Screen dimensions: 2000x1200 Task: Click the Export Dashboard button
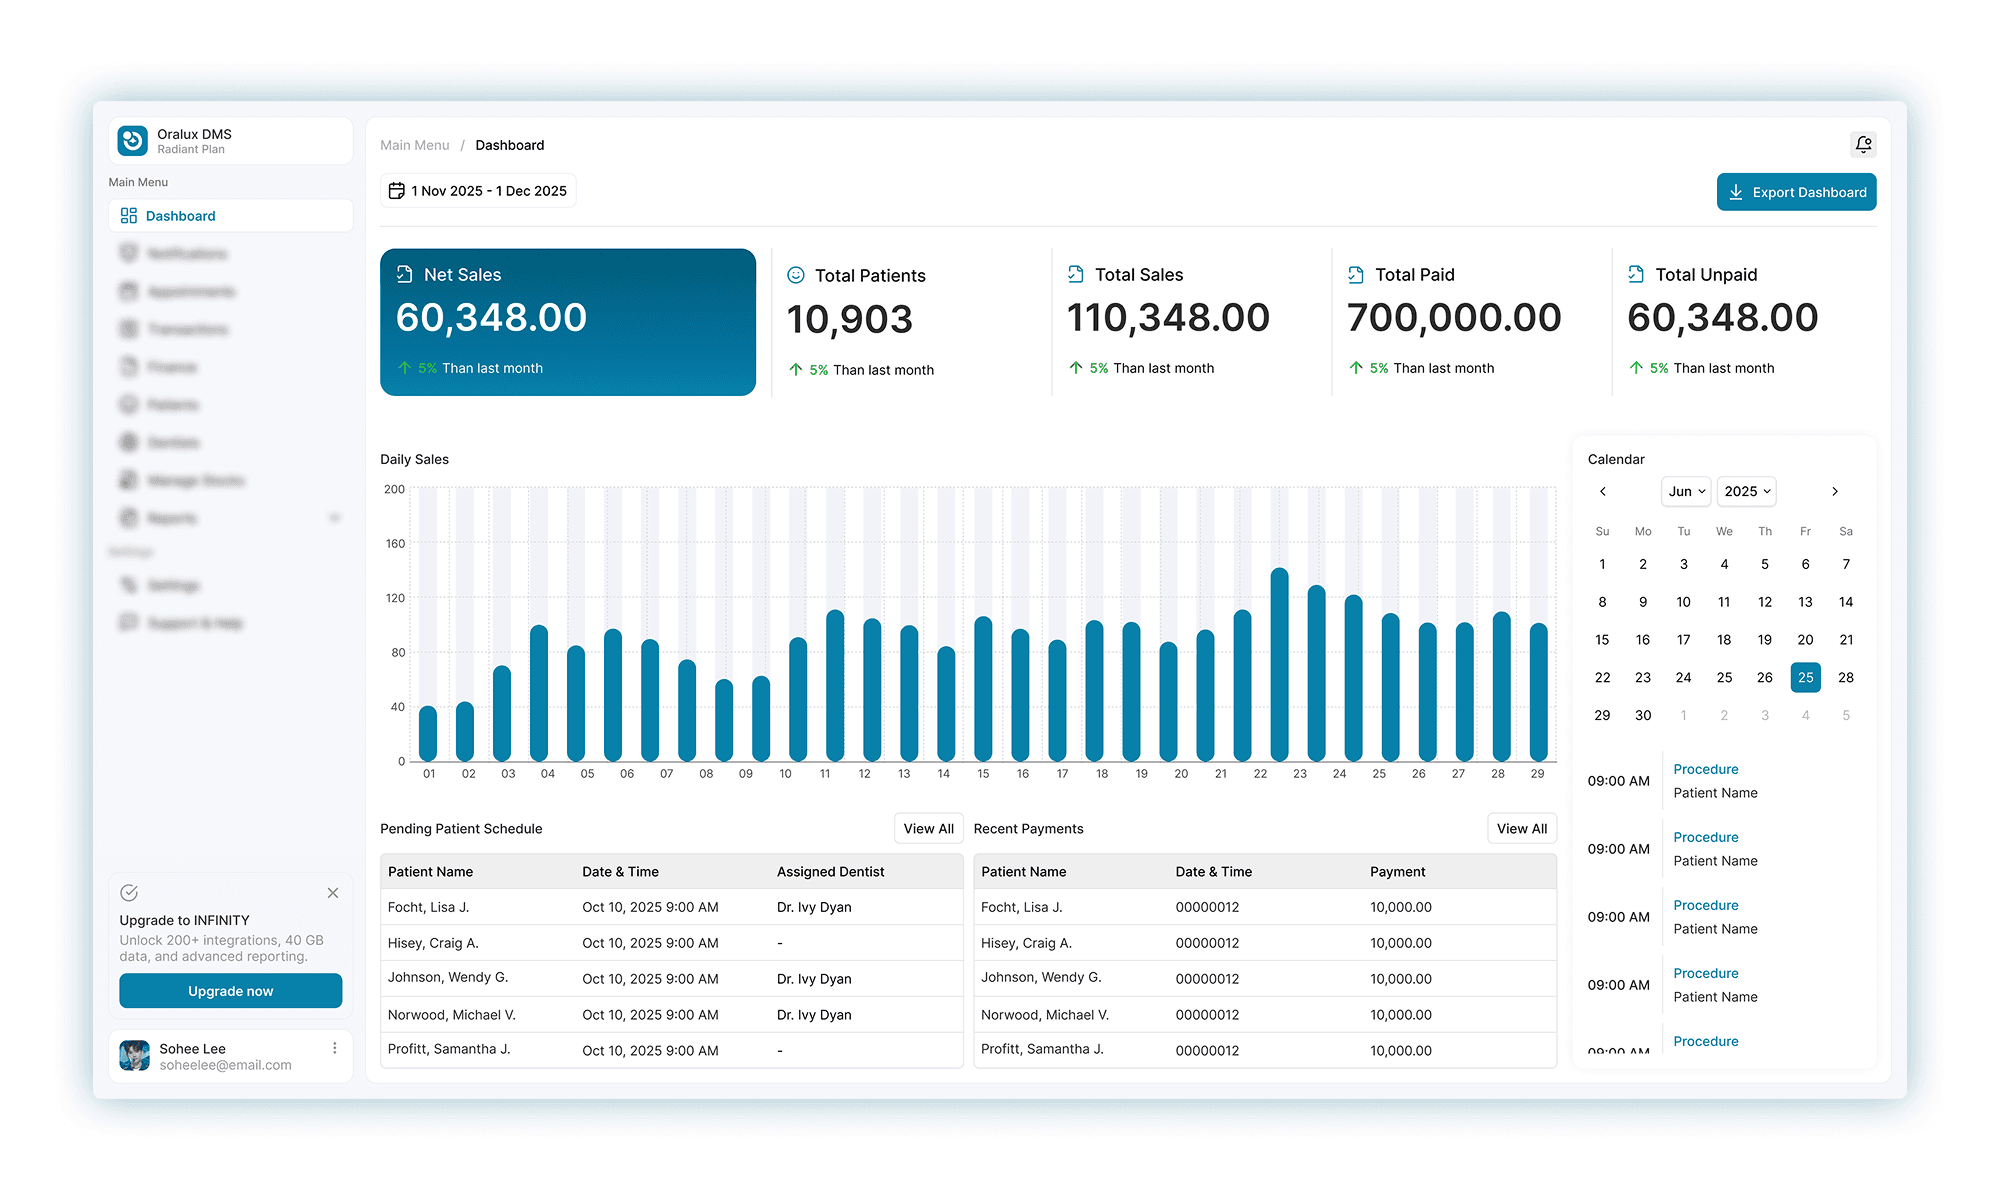1796,192
